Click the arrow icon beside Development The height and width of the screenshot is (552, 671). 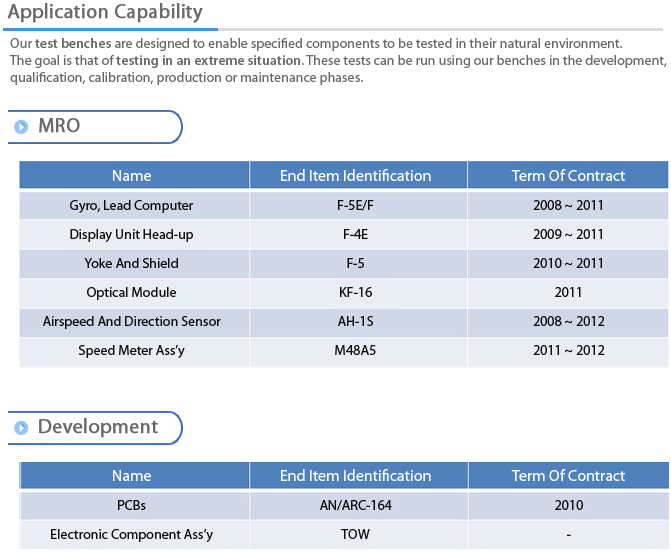(x=21, y=427)
